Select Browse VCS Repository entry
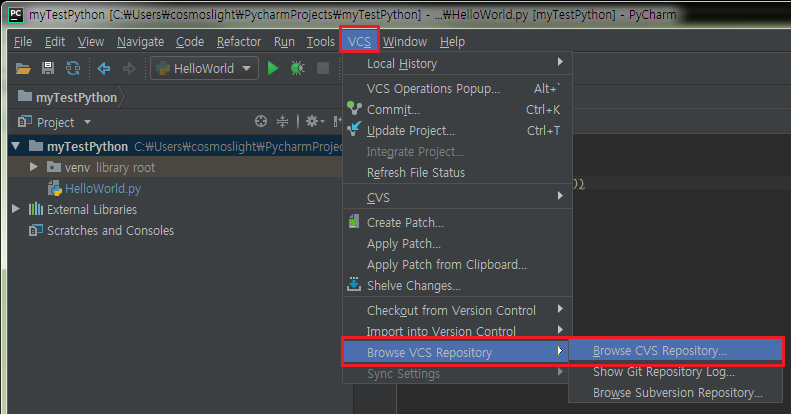The image size is (791, 414). tap(456, 352)
